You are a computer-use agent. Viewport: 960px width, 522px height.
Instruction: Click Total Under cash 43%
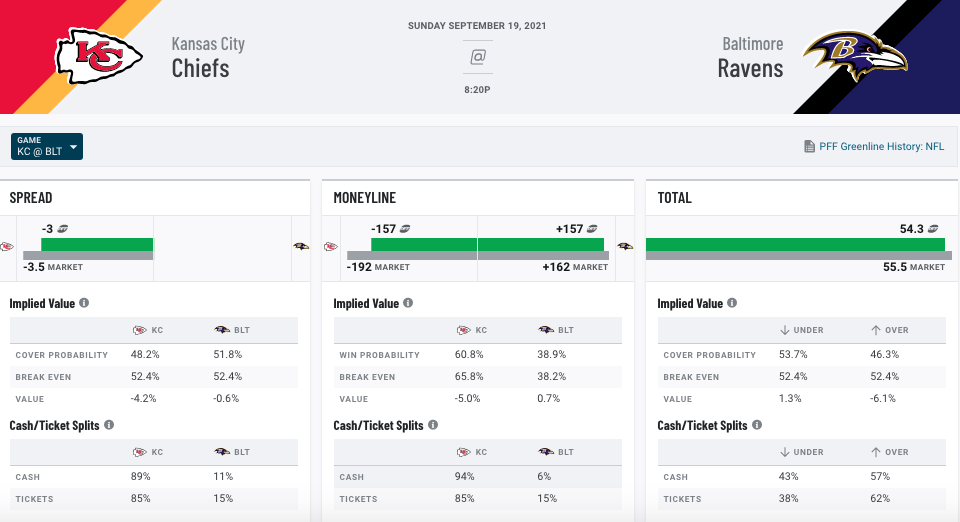tap(788, 476)
